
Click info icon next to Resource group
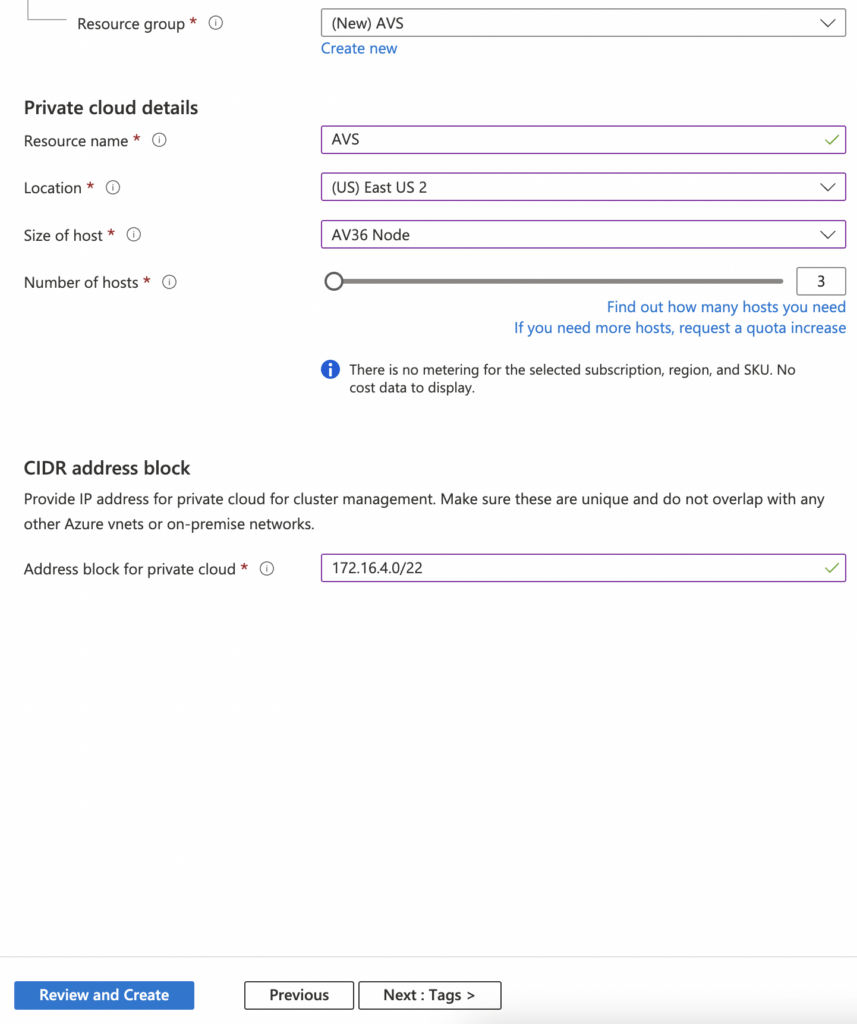215,23
